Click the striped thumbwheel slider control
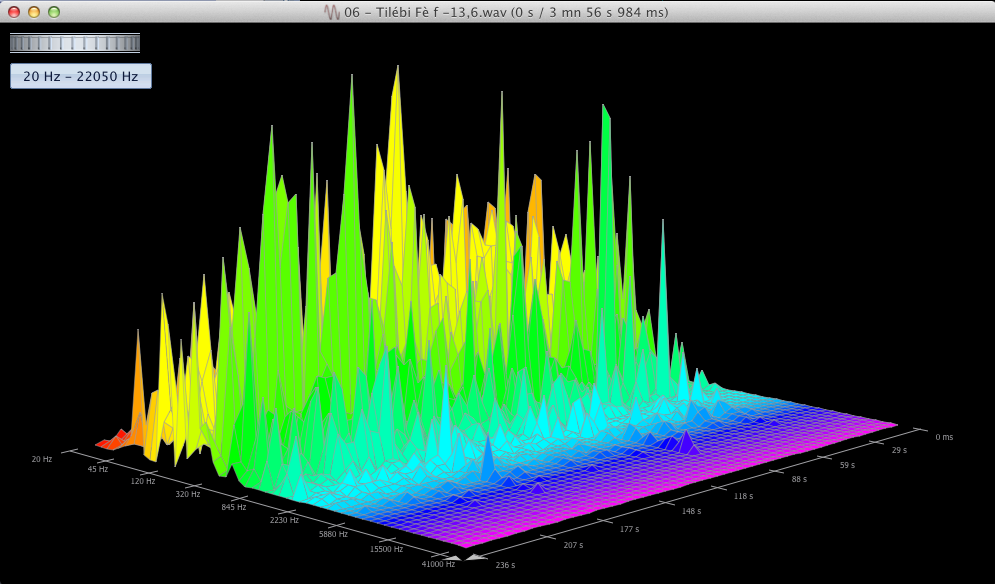 pos(75,43)
